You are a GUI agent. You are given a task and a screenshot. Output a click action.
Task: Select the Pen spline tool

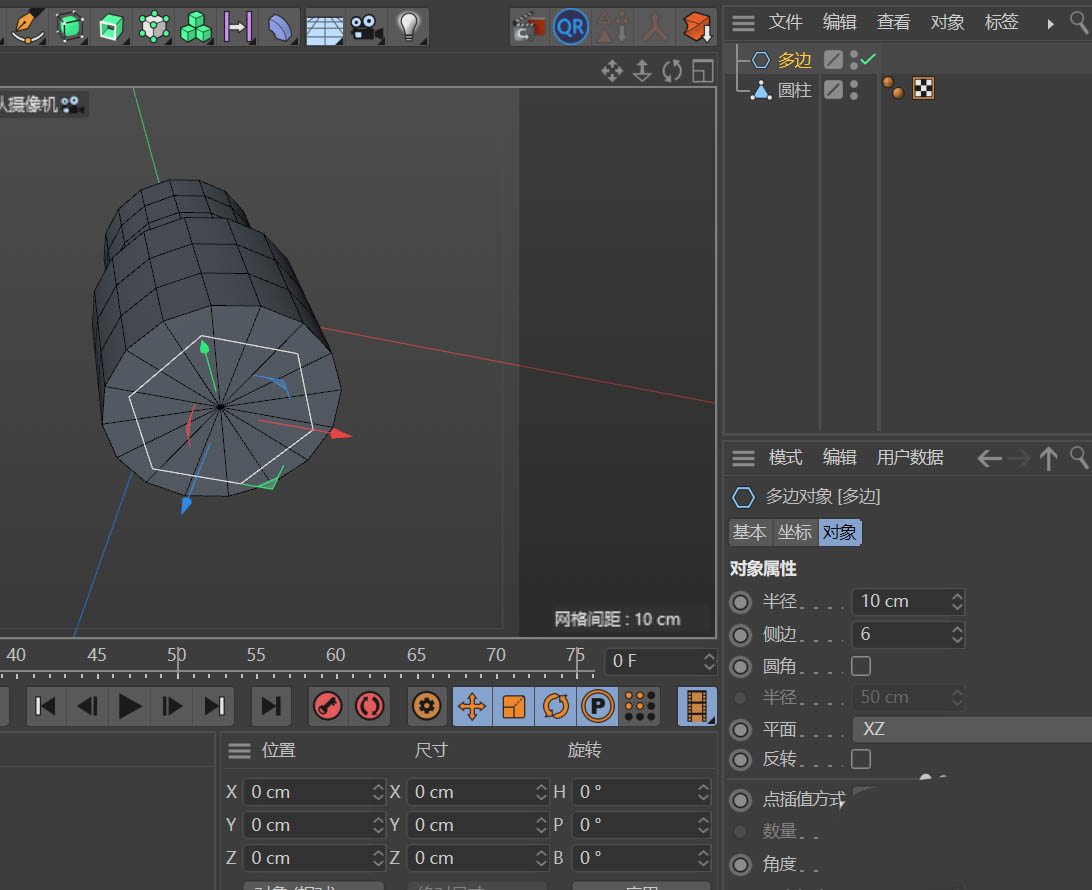tap(27, 25)
